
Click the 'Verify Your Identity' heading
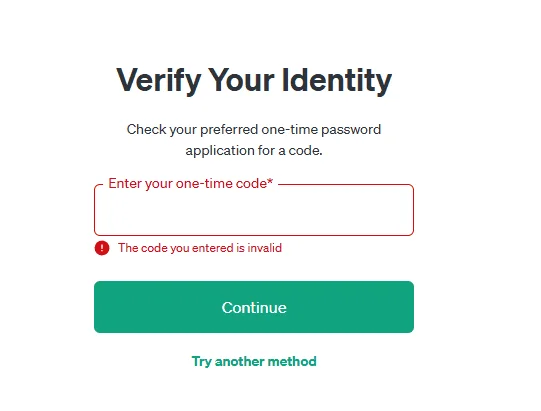pyautogui.click(x=254, y=80)
